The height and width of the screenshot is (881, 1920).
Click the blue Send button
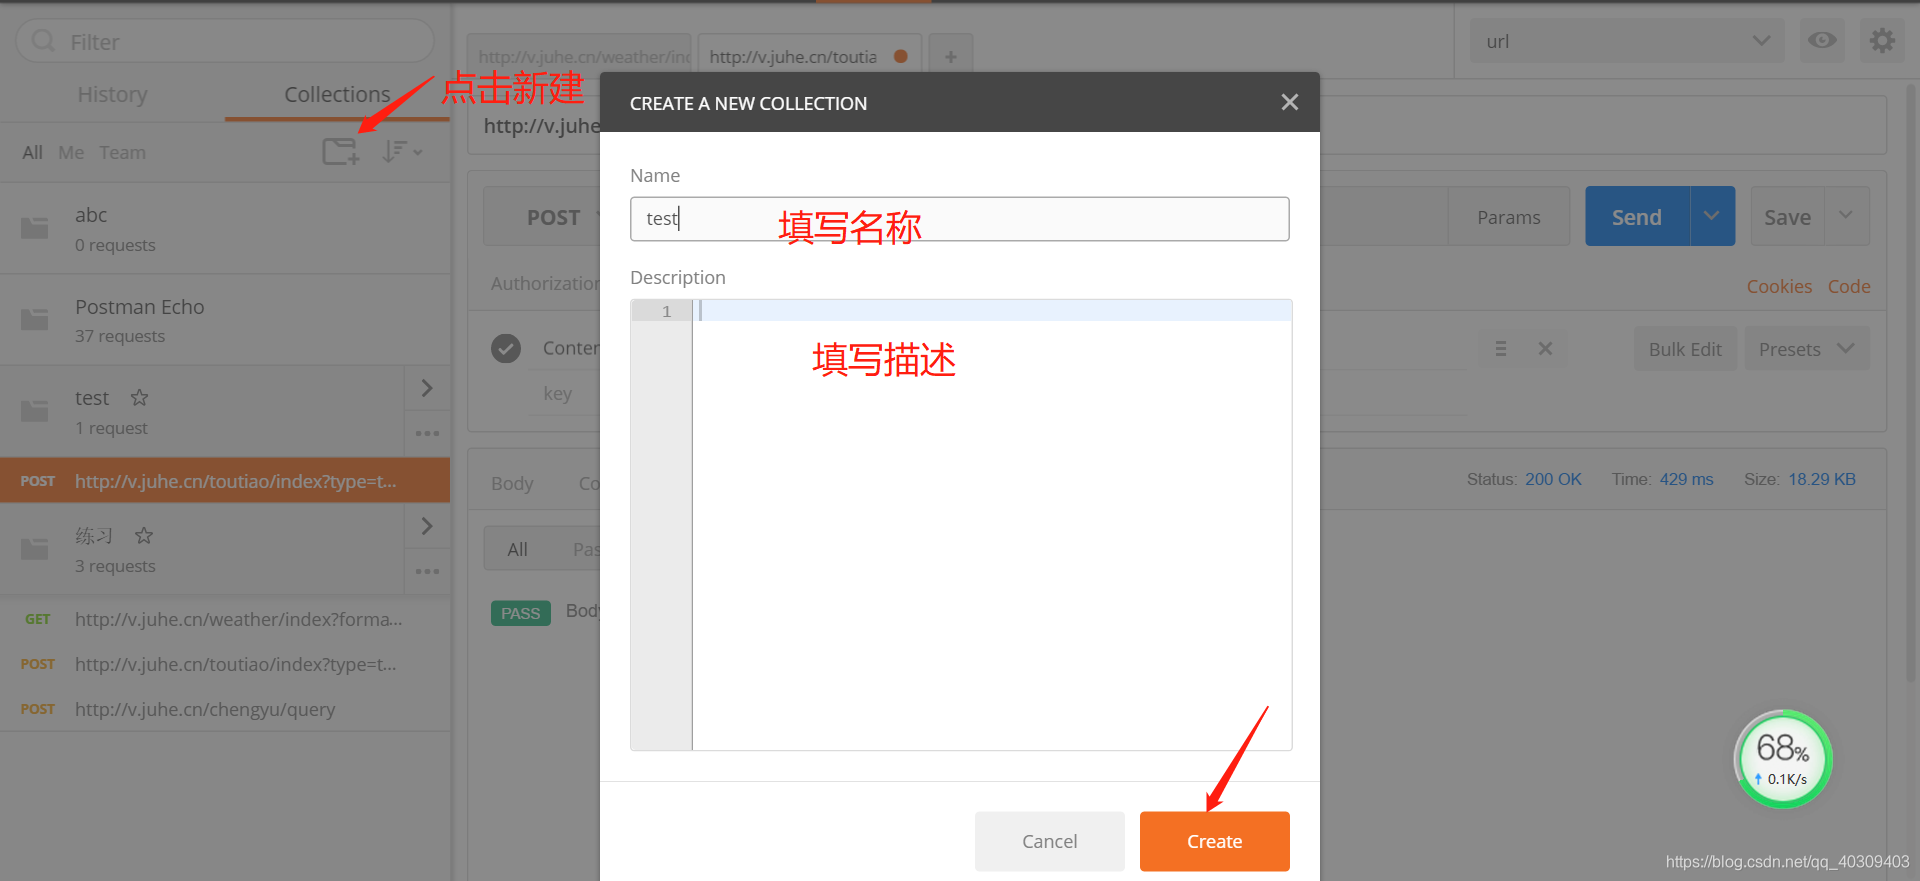pos(1637,217)
